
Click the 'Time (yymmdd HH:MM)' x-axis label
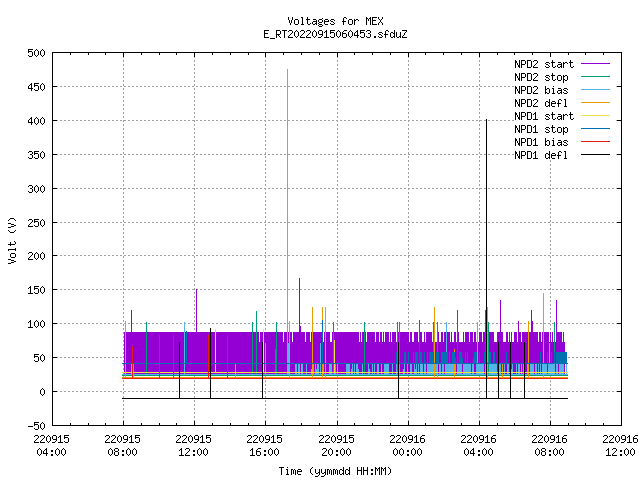[335, 471]
